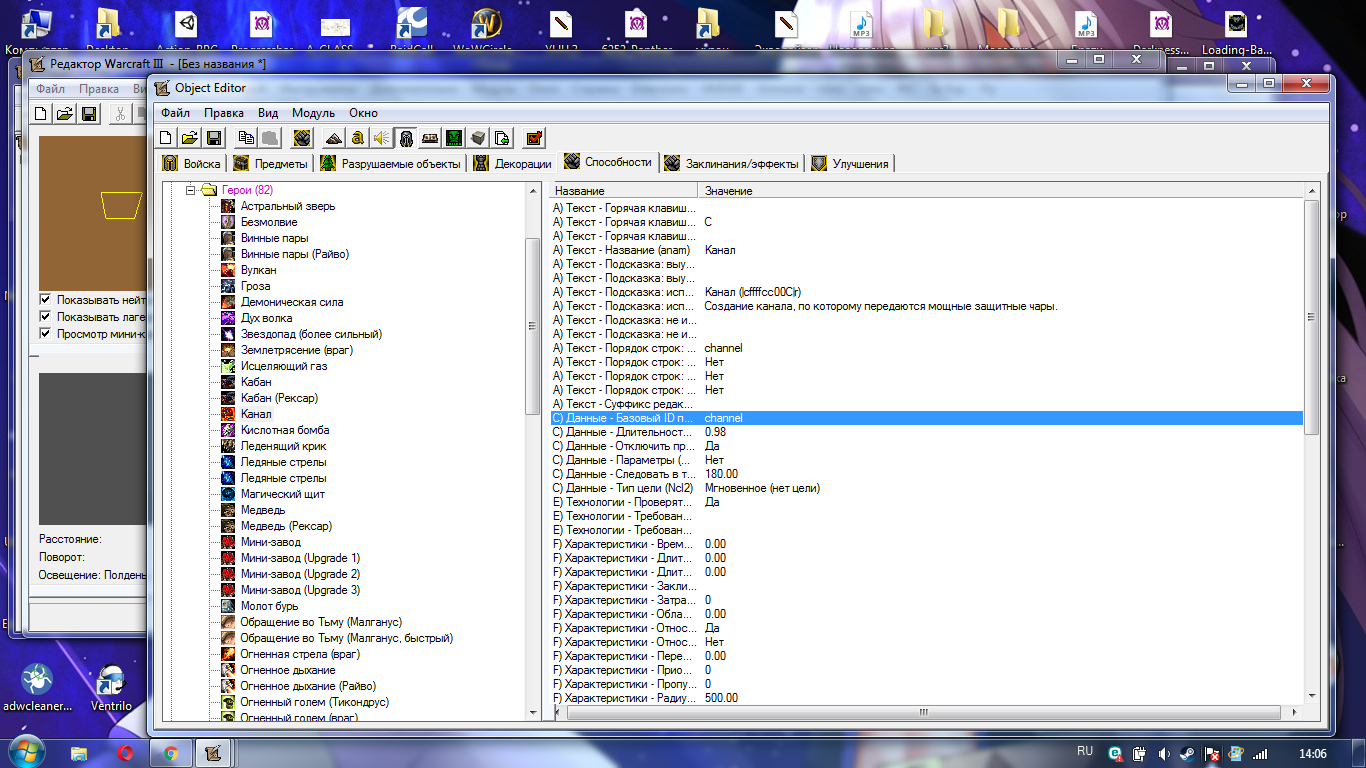Open the Окно menu in Object Editor
The image size is (1366, 768).
(364, 113)
